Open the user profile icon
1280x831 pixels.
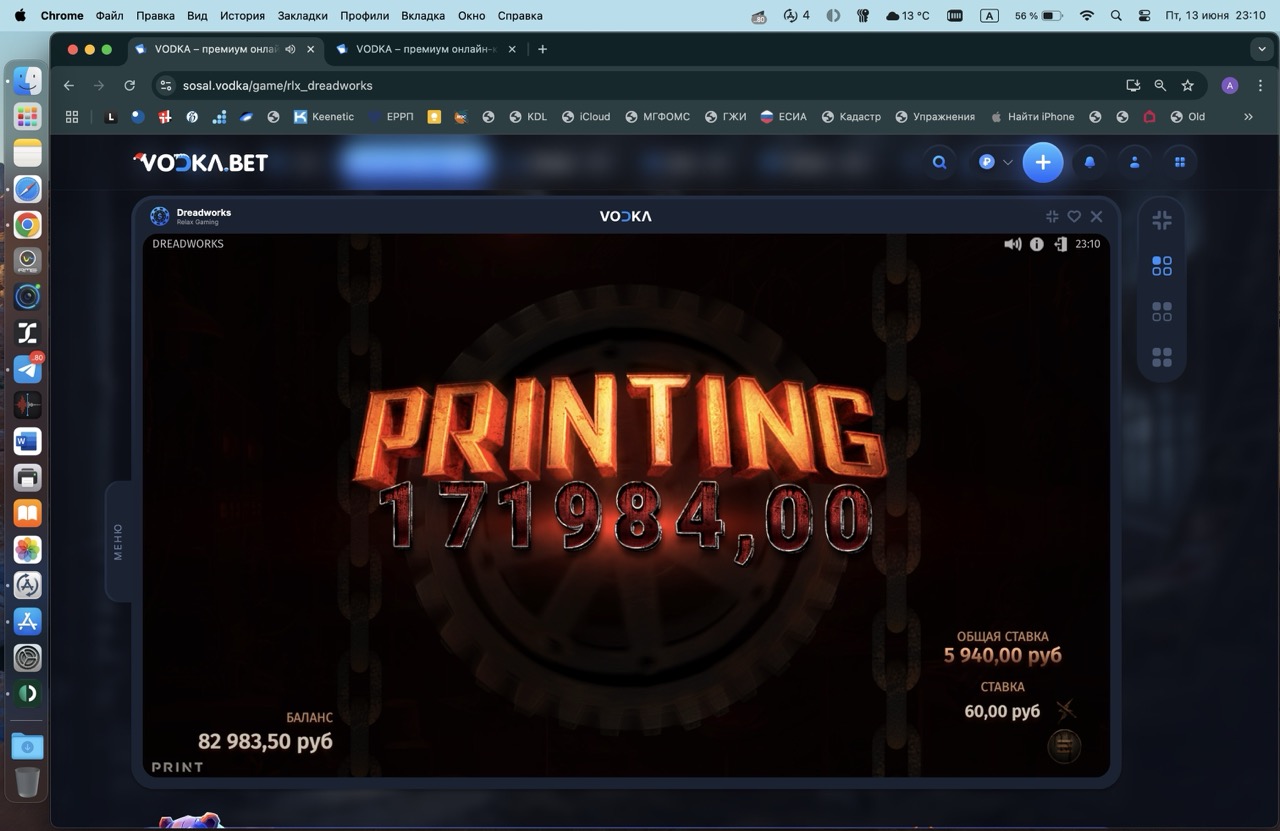tap(1134, 162)
